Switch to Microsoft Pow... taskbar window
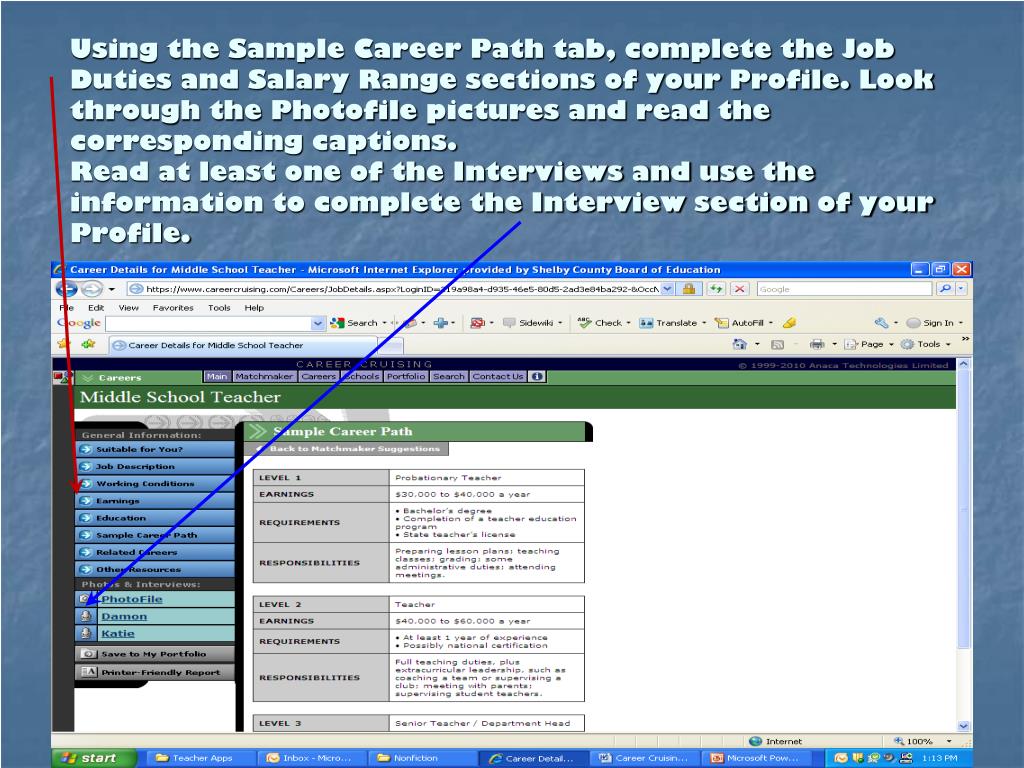 tap(754, 758)
